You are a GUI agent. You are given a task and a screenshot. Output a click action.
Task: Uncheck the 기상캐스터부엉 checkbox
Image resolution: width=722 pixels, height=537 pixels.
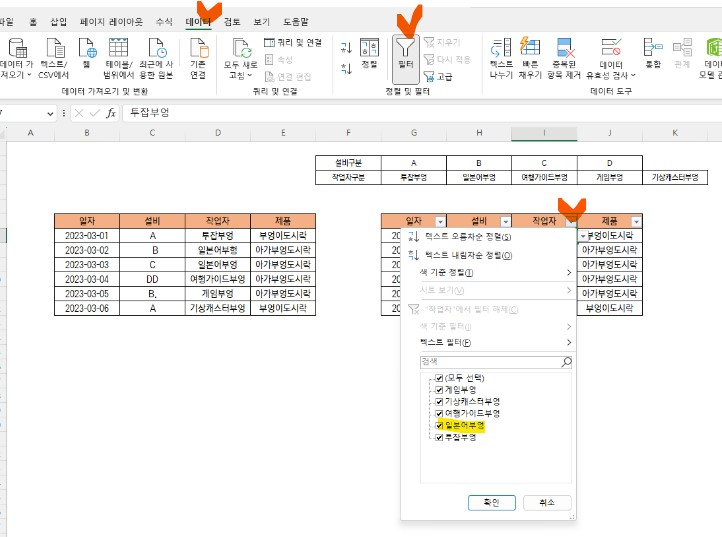(439, 402)
